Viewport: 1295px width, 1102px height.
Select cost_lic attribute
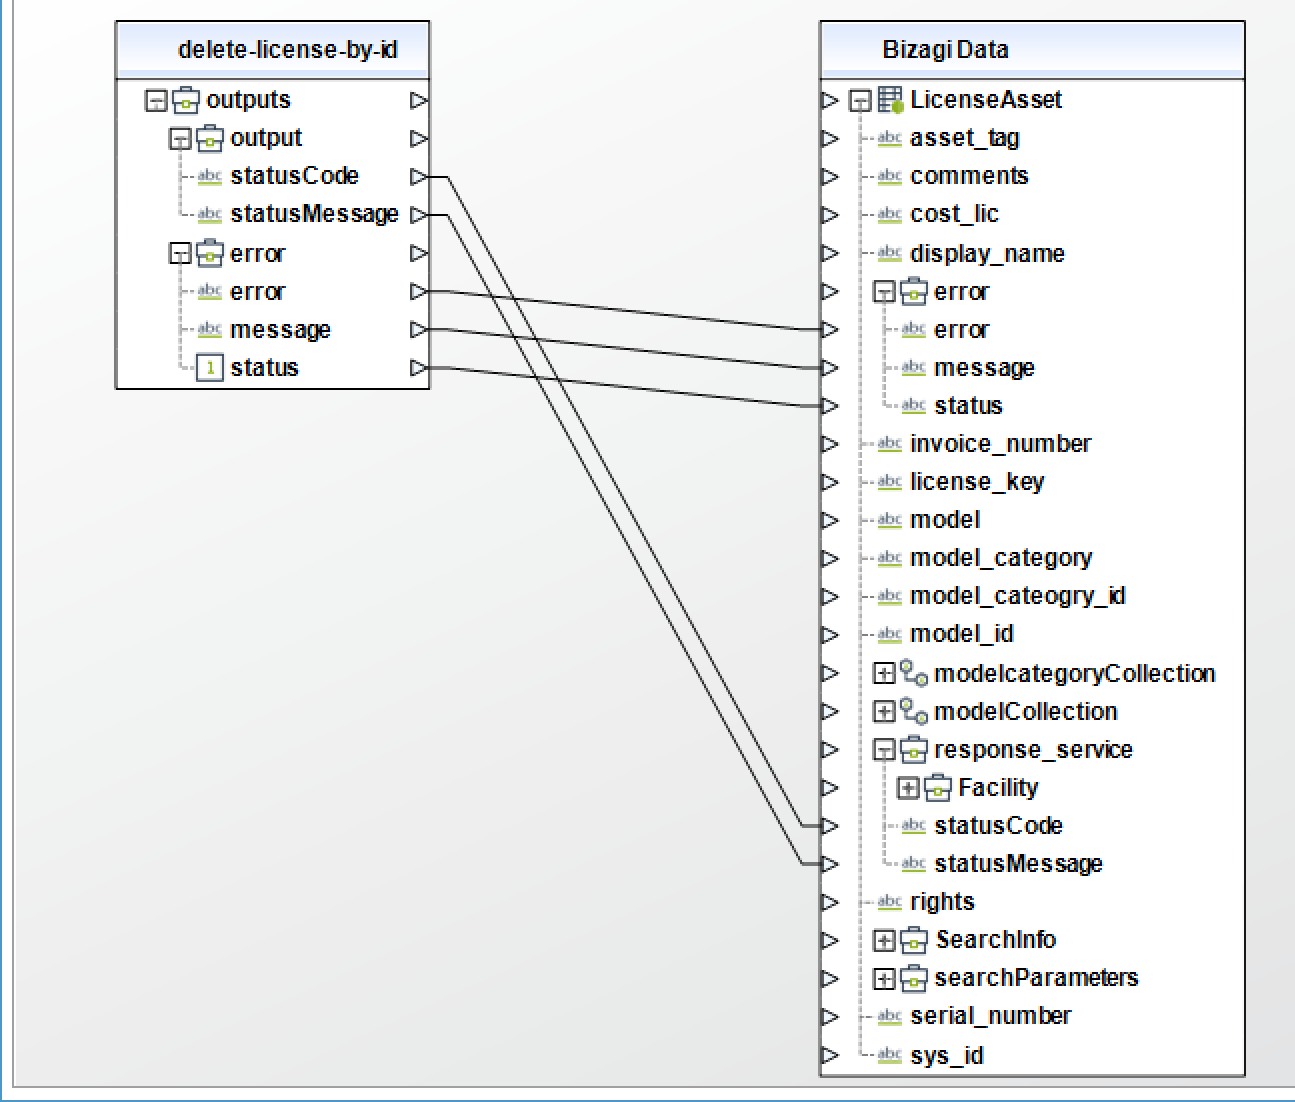954,214
